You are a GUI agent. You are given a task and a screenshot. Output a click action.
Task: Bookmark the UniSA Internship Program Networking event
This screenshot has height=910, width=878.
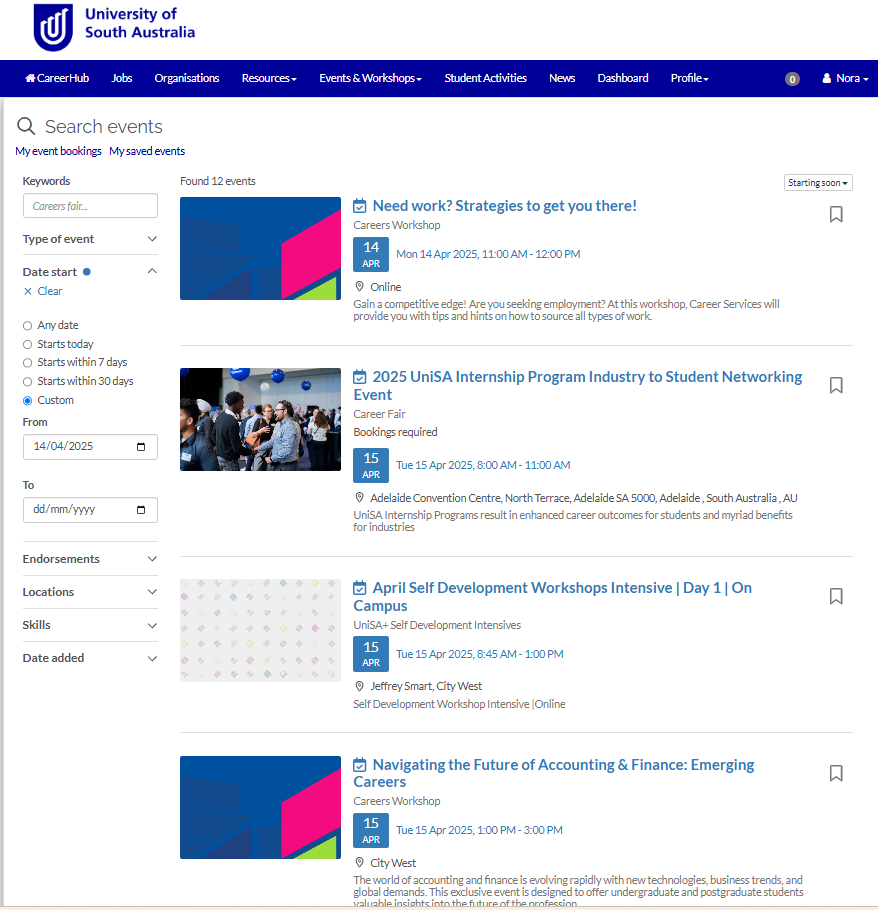[836, 385]
